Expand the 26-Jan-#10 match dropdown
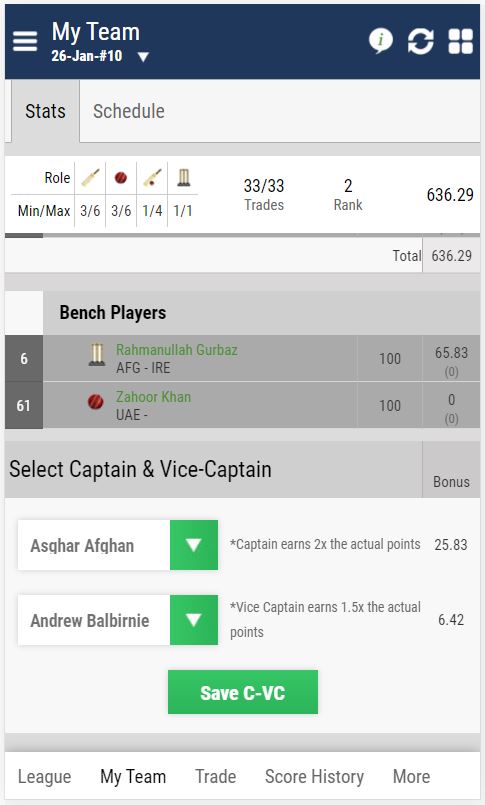 (x=143, y=56)
